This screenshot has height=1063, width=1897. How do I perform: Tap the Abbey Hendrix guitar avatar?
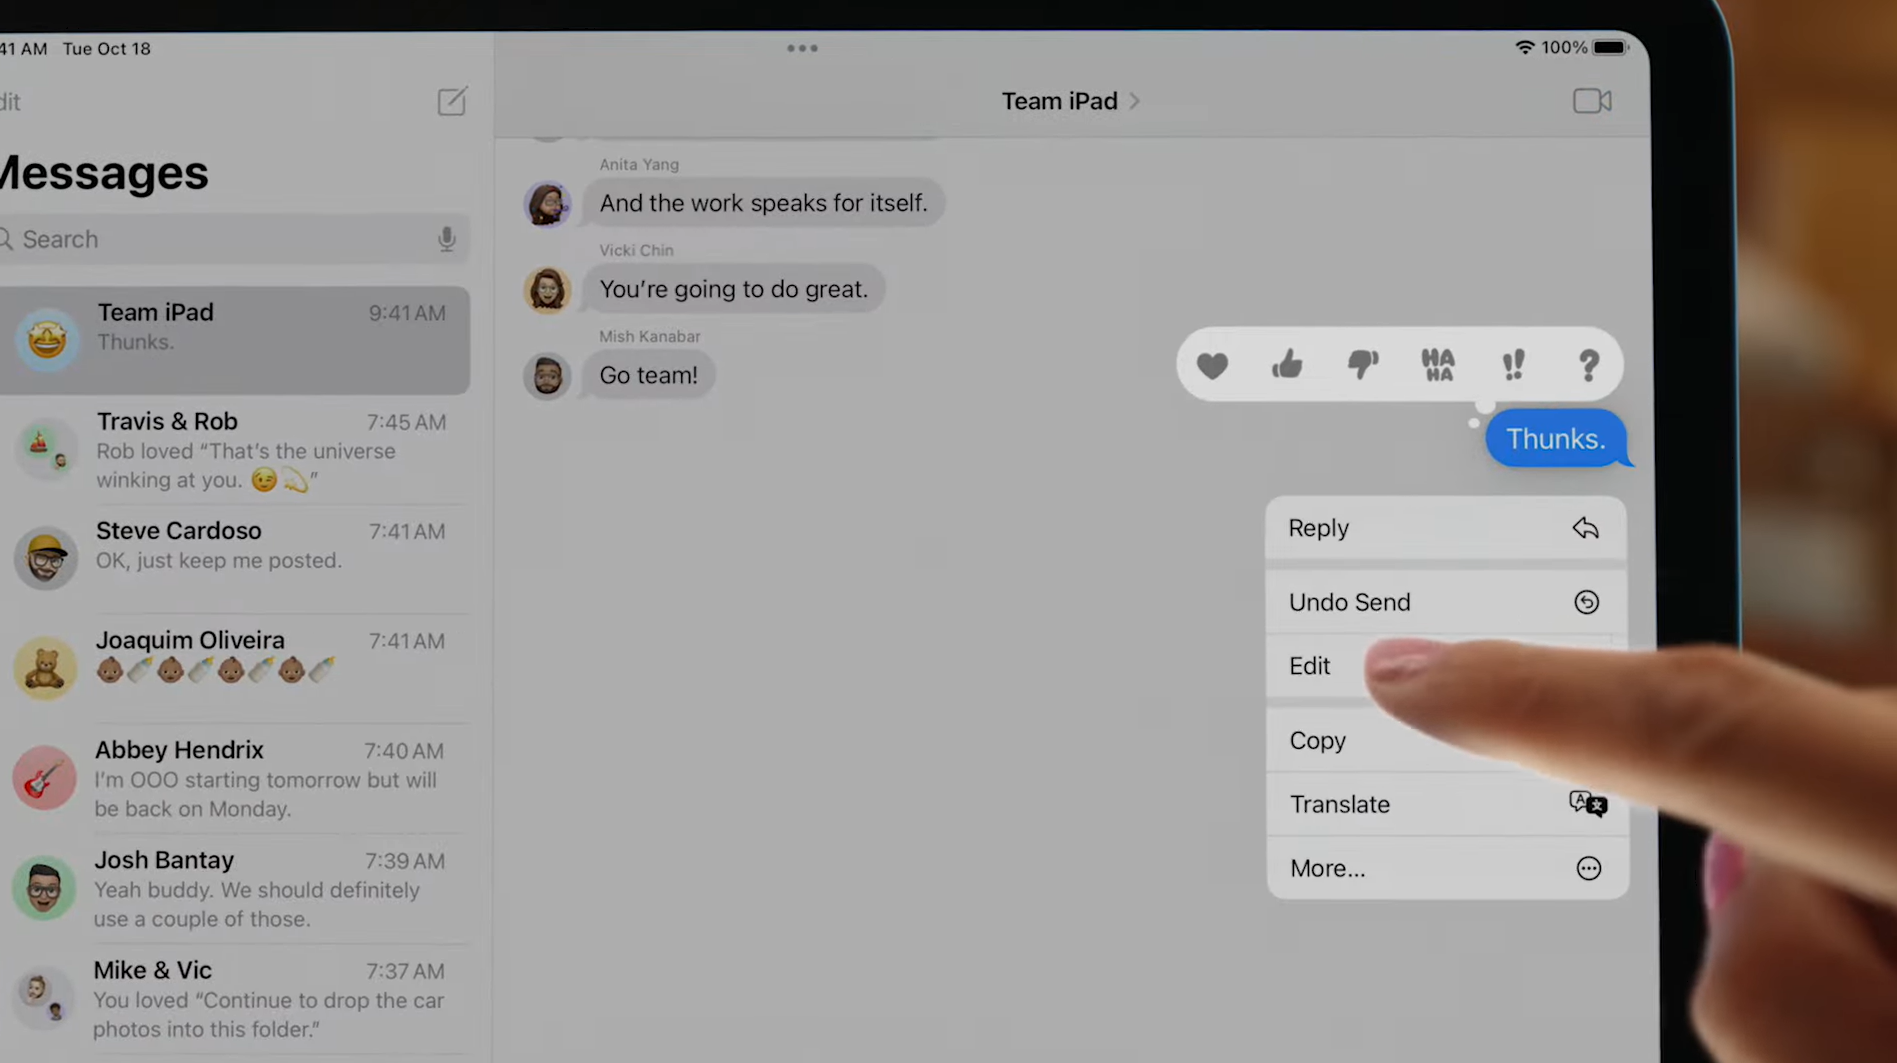[44, 778]
